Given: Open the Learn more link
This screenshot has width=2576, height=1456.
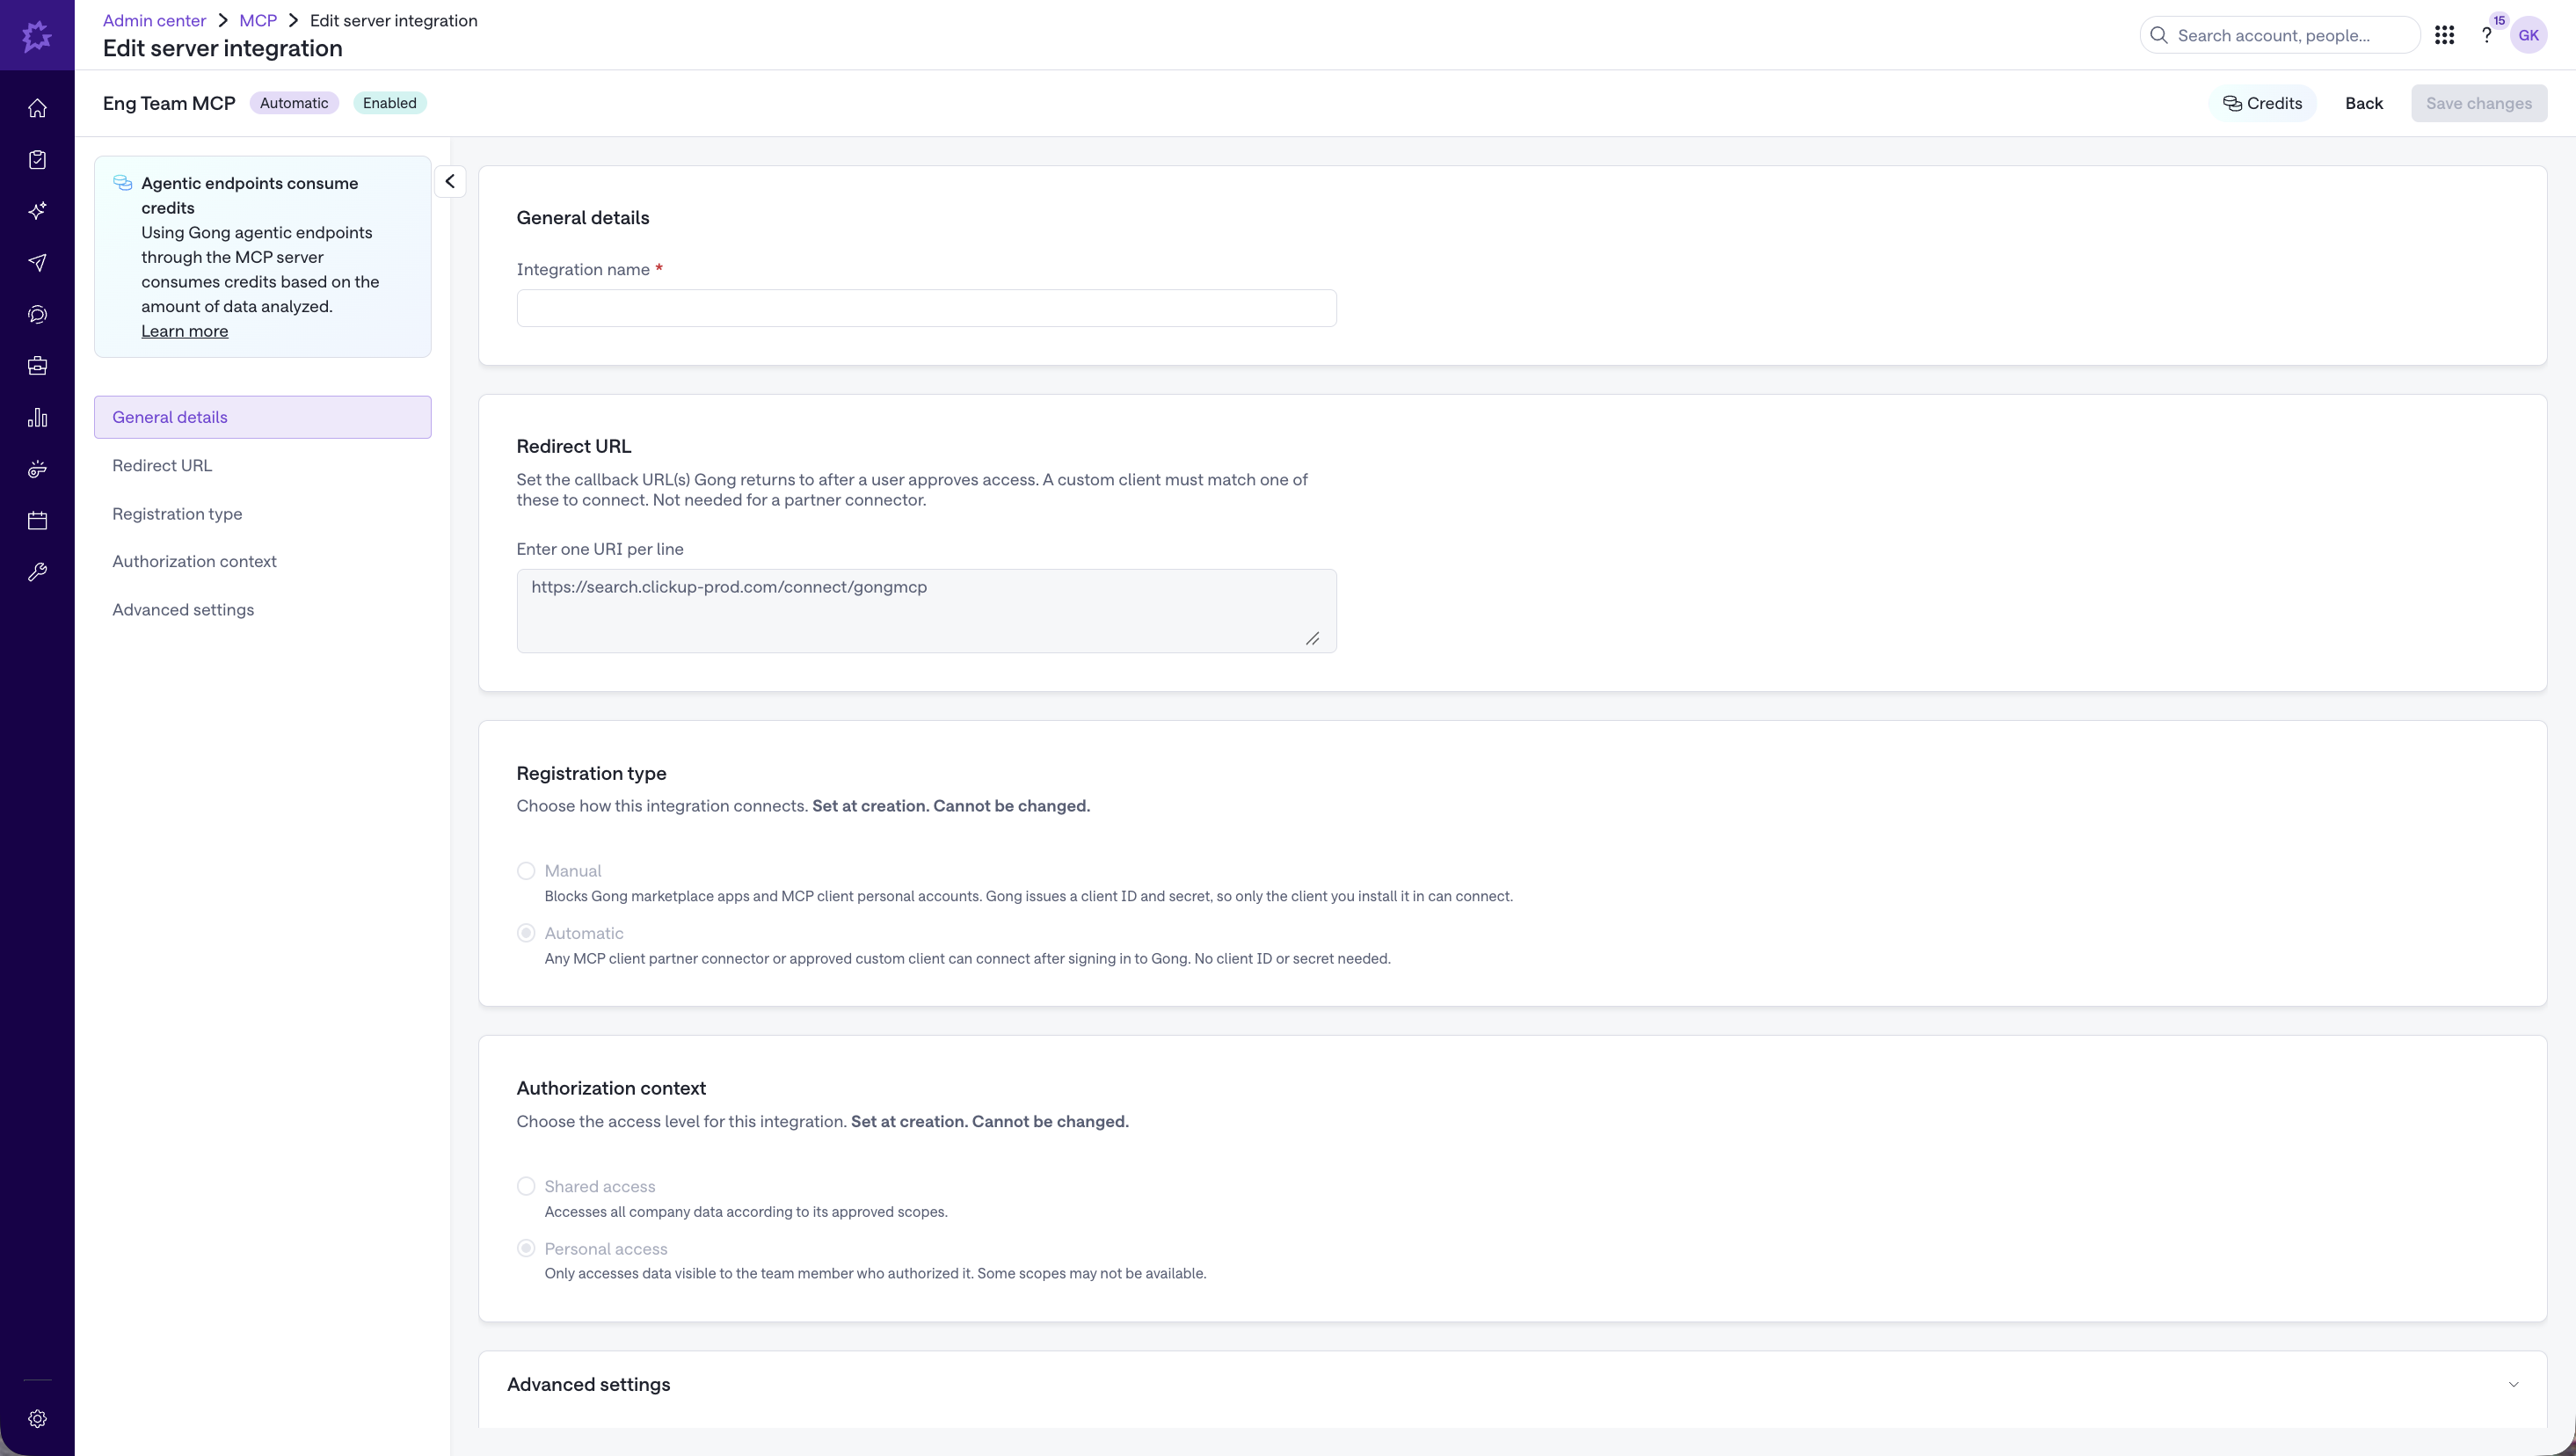Looking at the screenshot, I should click(185, 331).
